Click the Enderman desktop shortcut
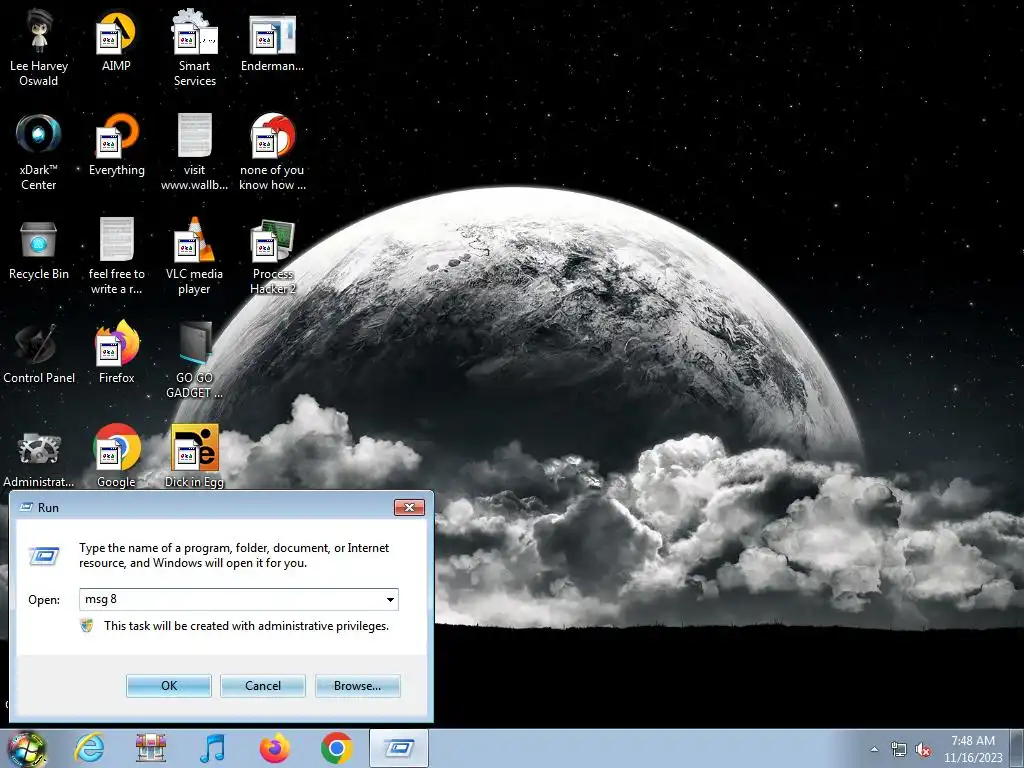 pos(272,42)
